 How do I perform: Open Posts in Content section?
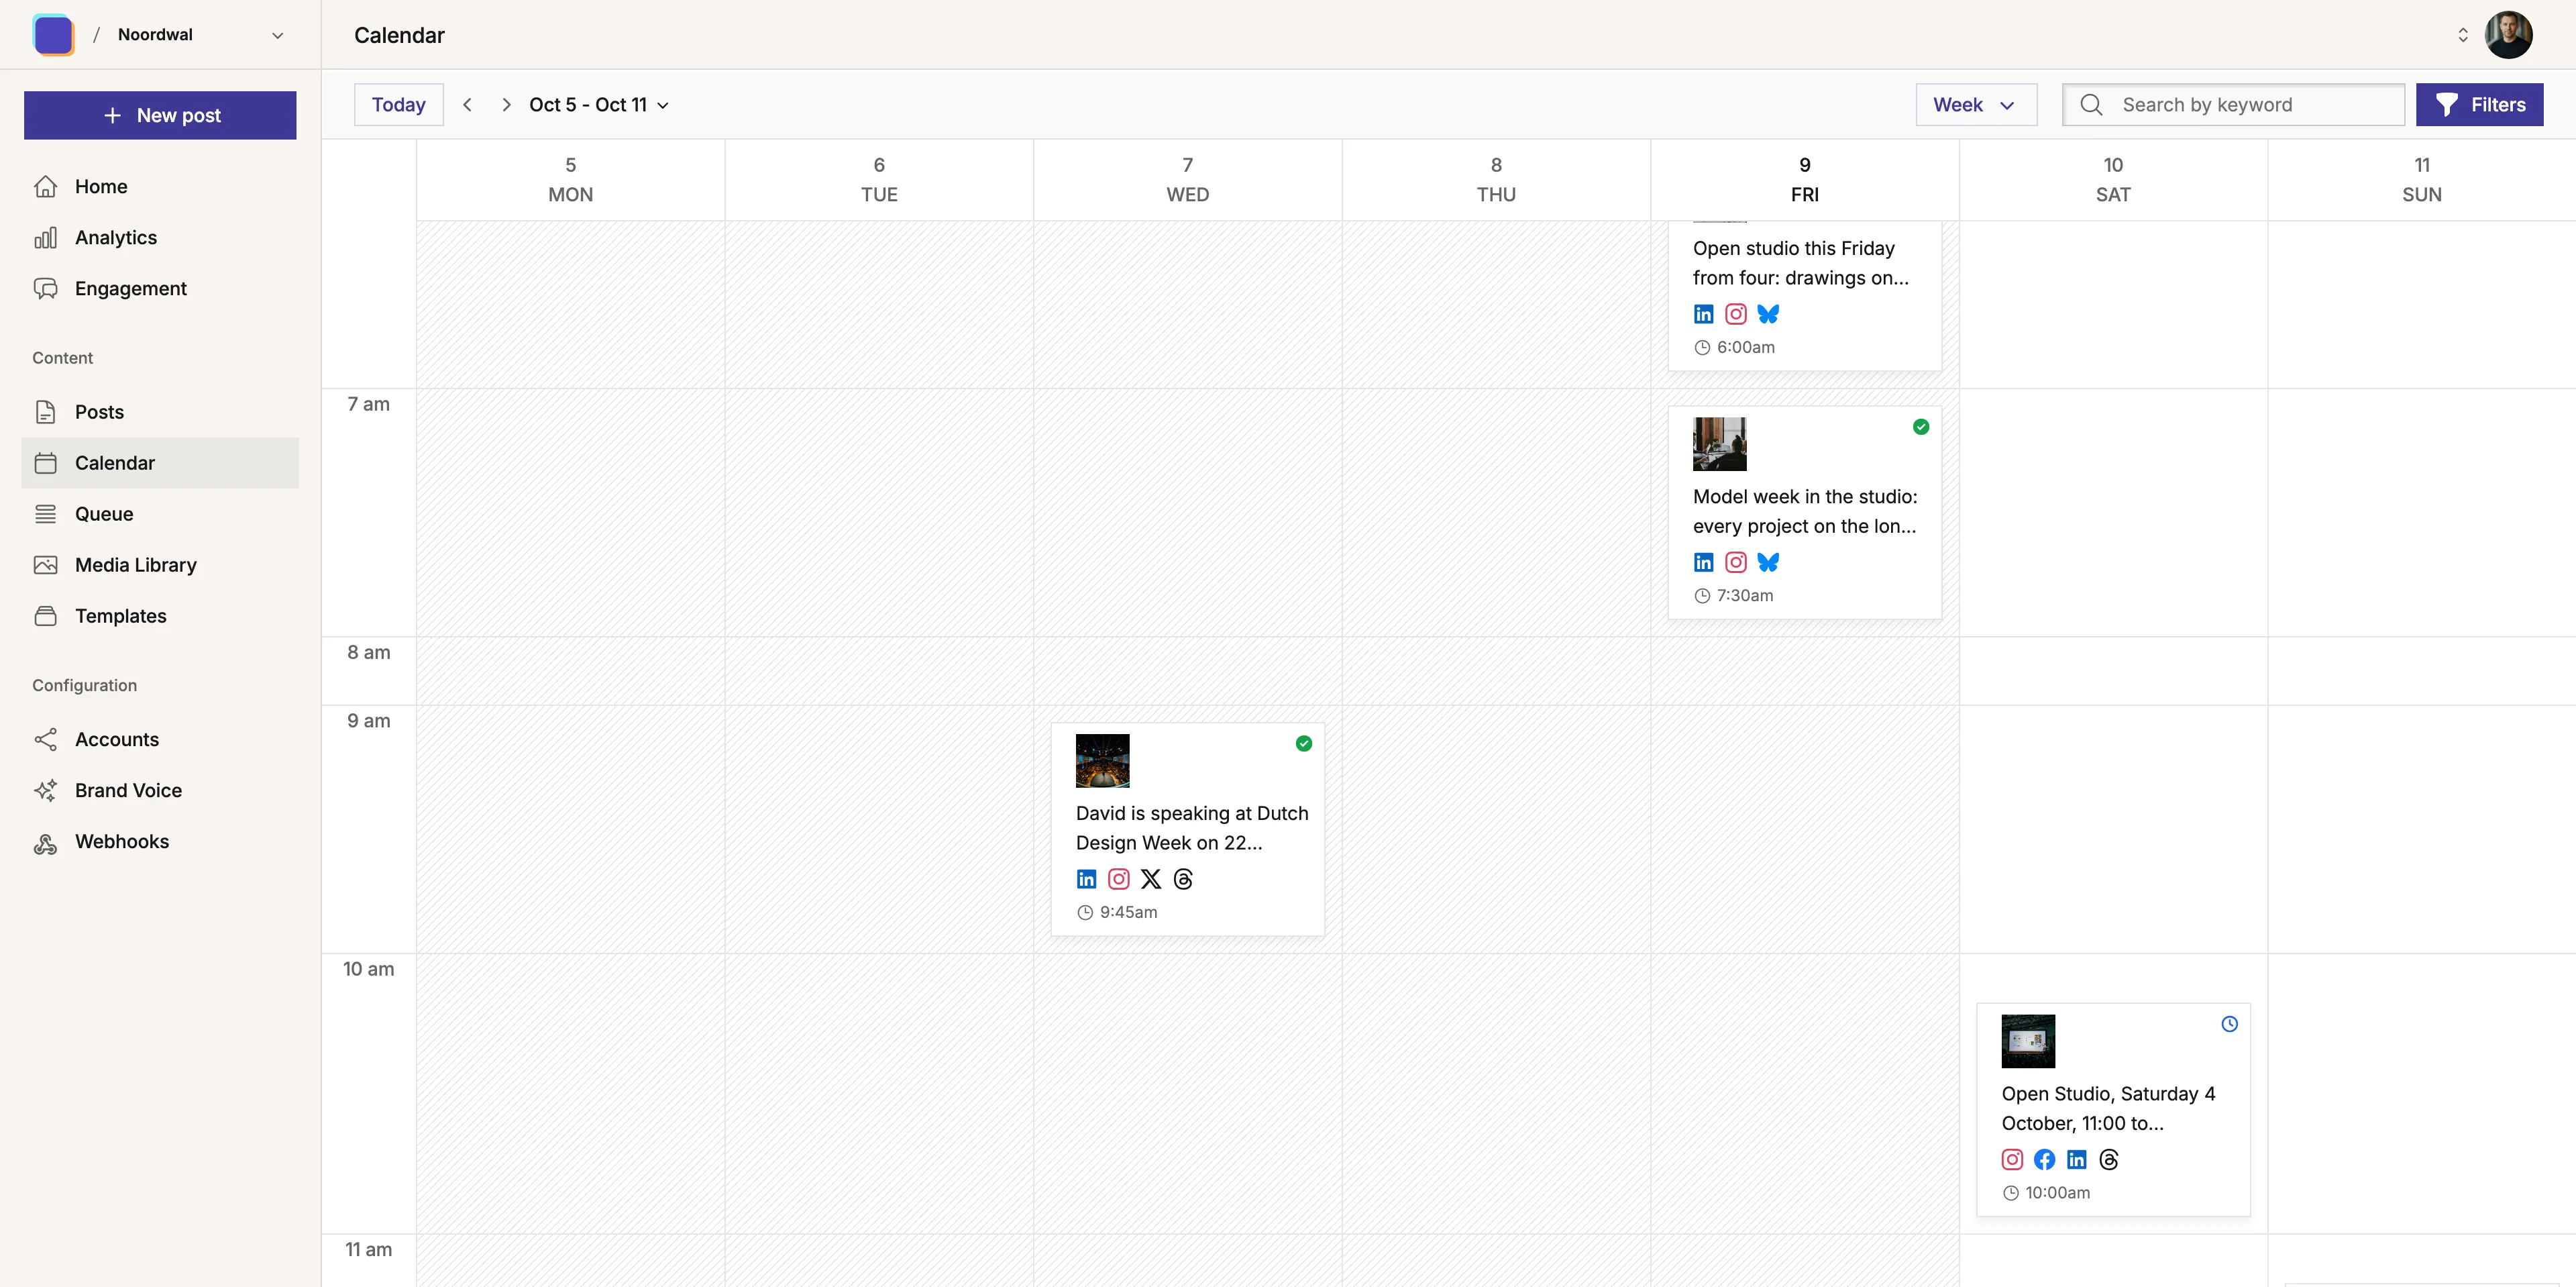coord(160,411)
